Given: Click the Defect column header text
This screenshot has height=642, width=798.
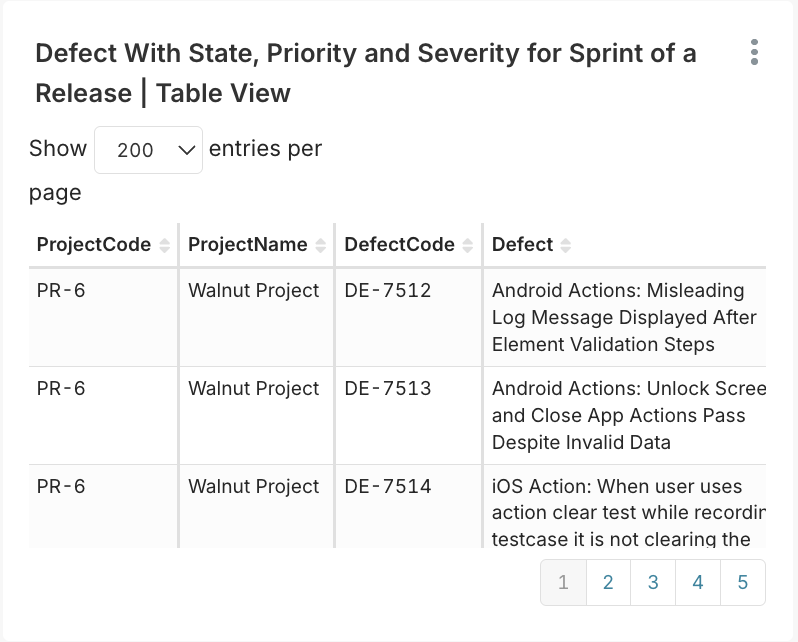Looking at the screenshot, I should (522, 245).
